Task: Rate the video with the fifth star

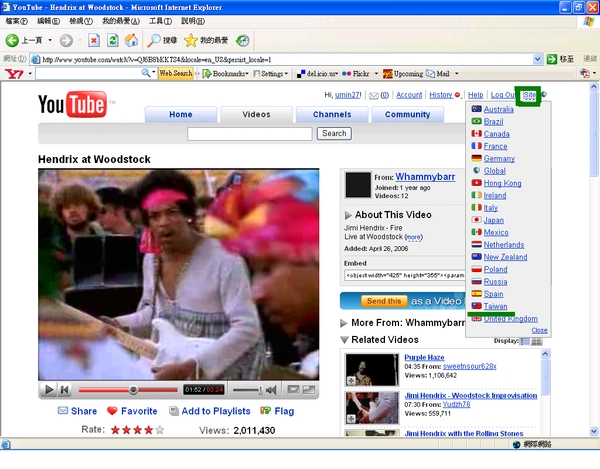Action: click(160, 430)
